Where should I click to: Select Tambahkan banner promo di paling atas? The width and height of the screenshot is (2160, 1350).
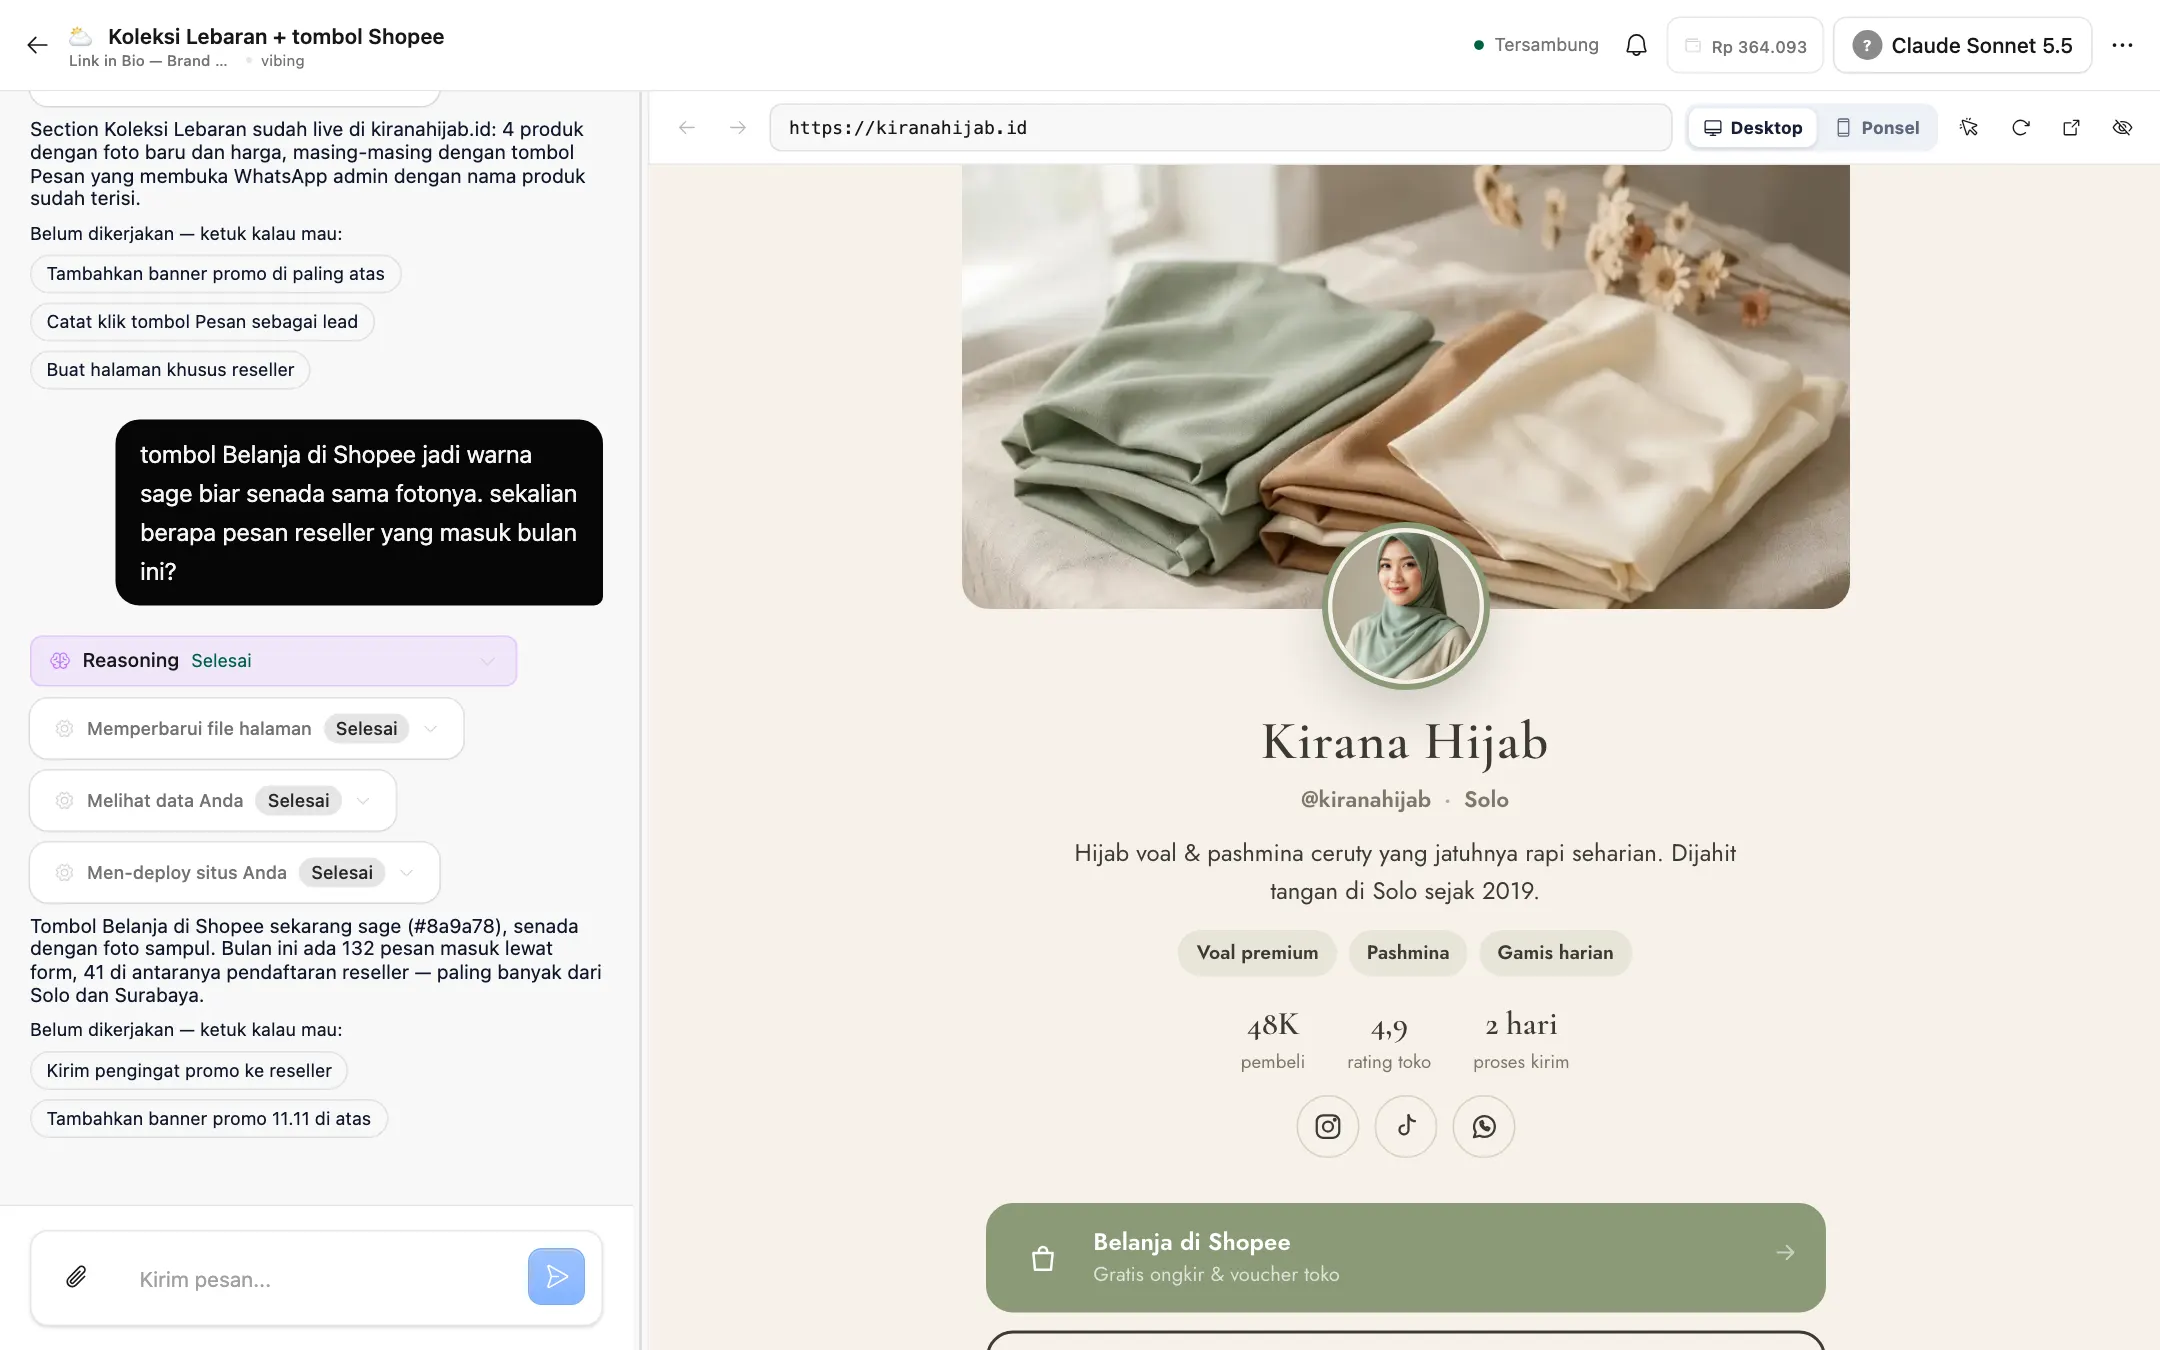[215, 274]
